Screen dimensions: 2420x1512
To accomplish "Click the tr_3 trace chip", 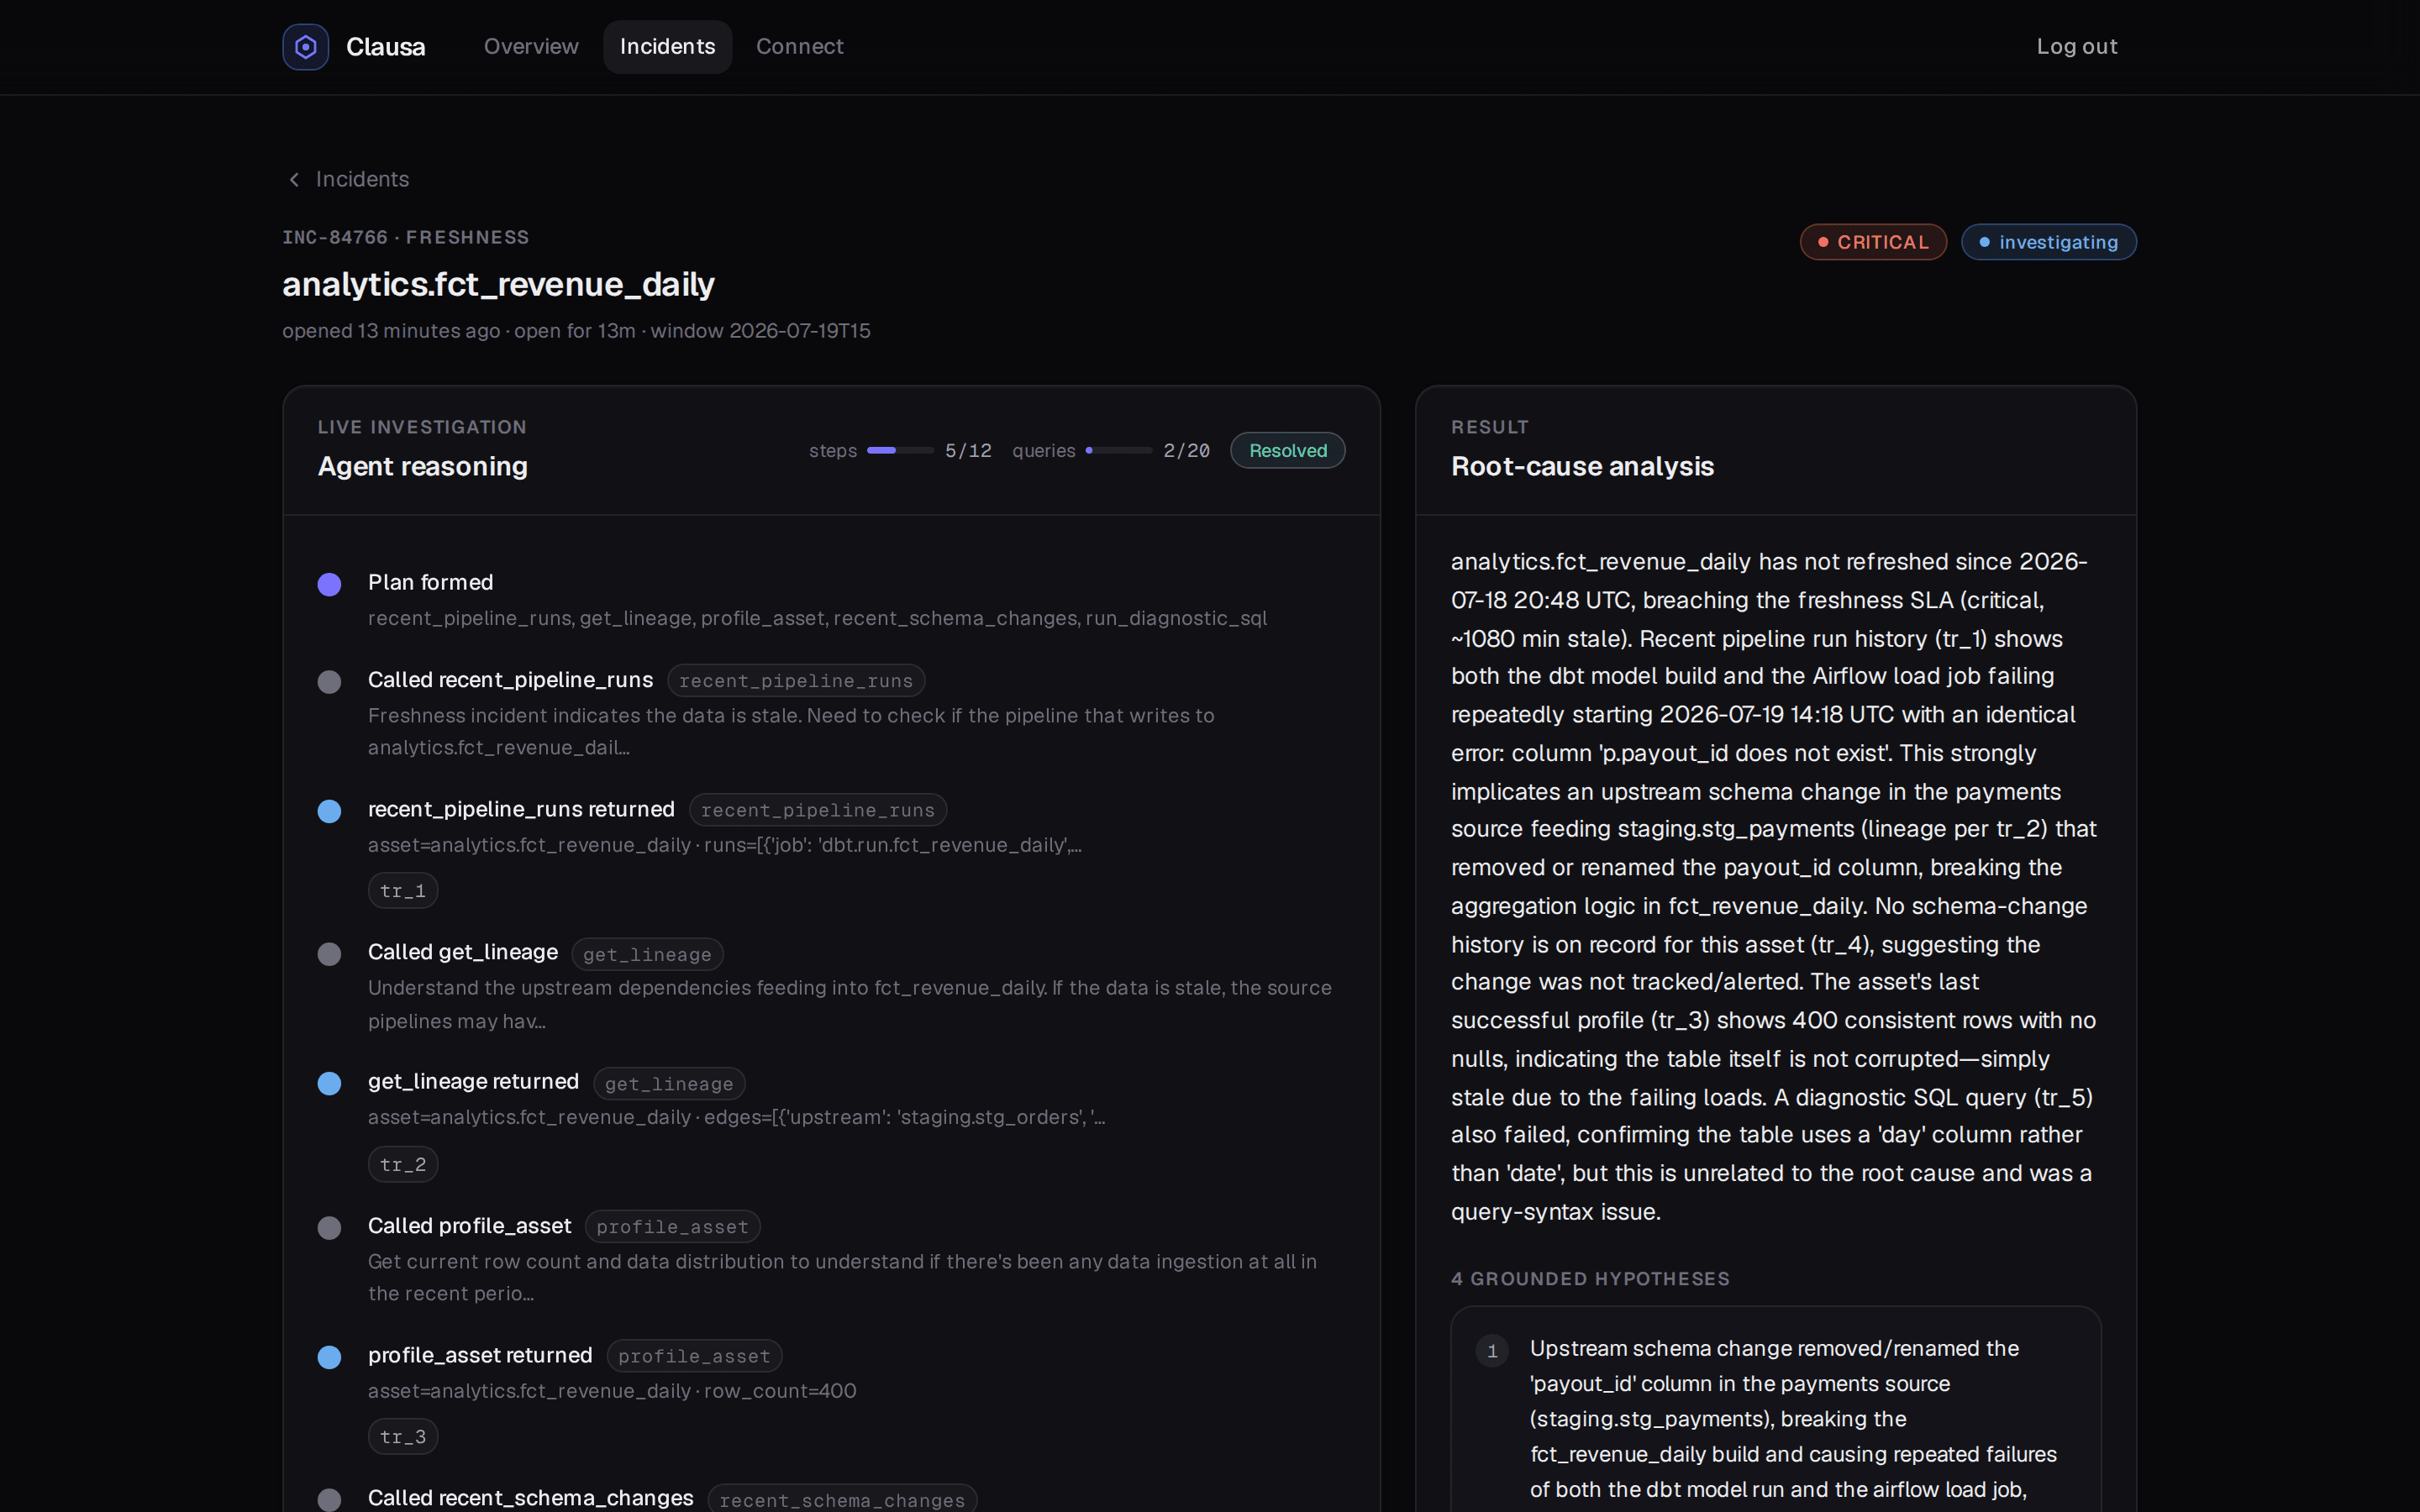I will (403, 1437).
